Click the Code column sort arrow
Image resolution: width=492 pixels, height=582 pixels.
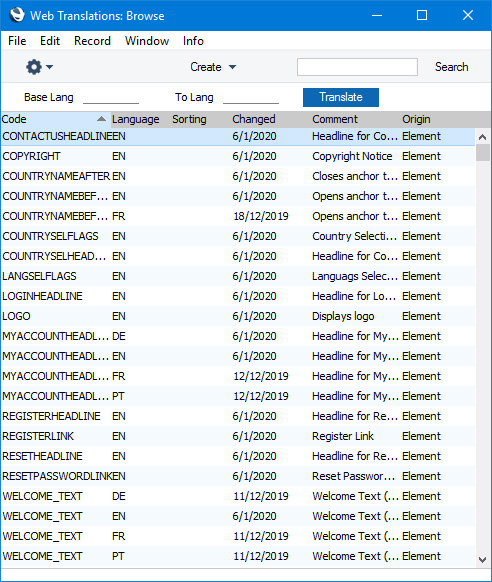pos(101,119)
